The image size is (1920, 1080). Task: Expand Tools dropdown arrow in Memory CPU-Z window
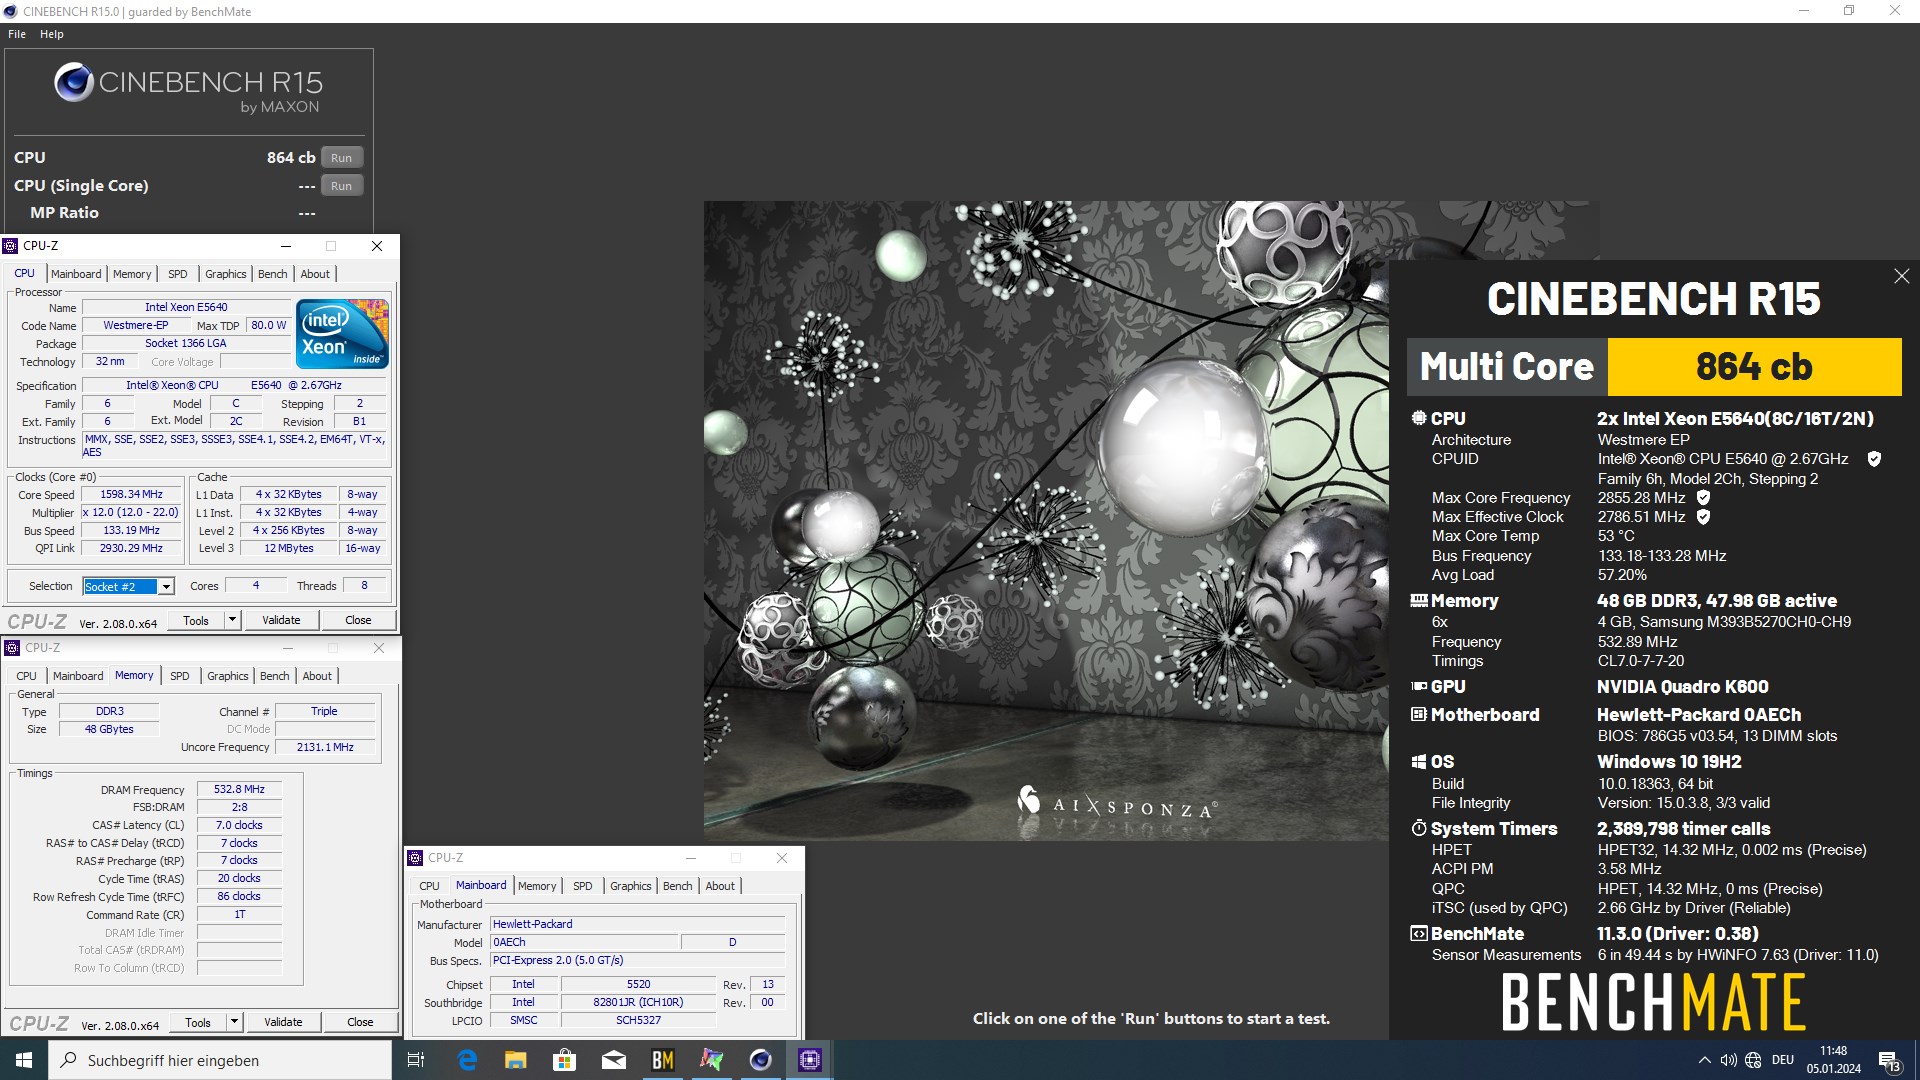(x=234, y=1023)
